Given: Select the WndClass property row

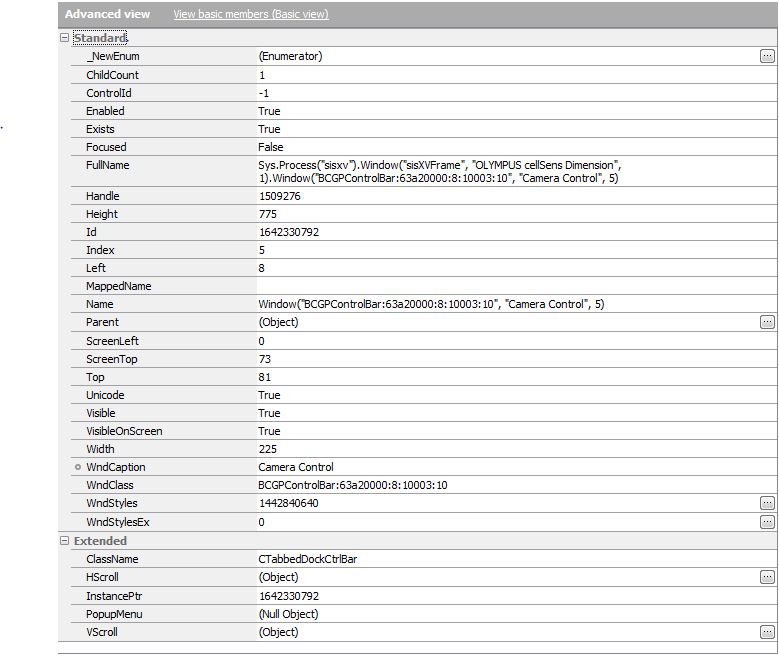Looking at the screenshot, I should click(x=109, y=485).
